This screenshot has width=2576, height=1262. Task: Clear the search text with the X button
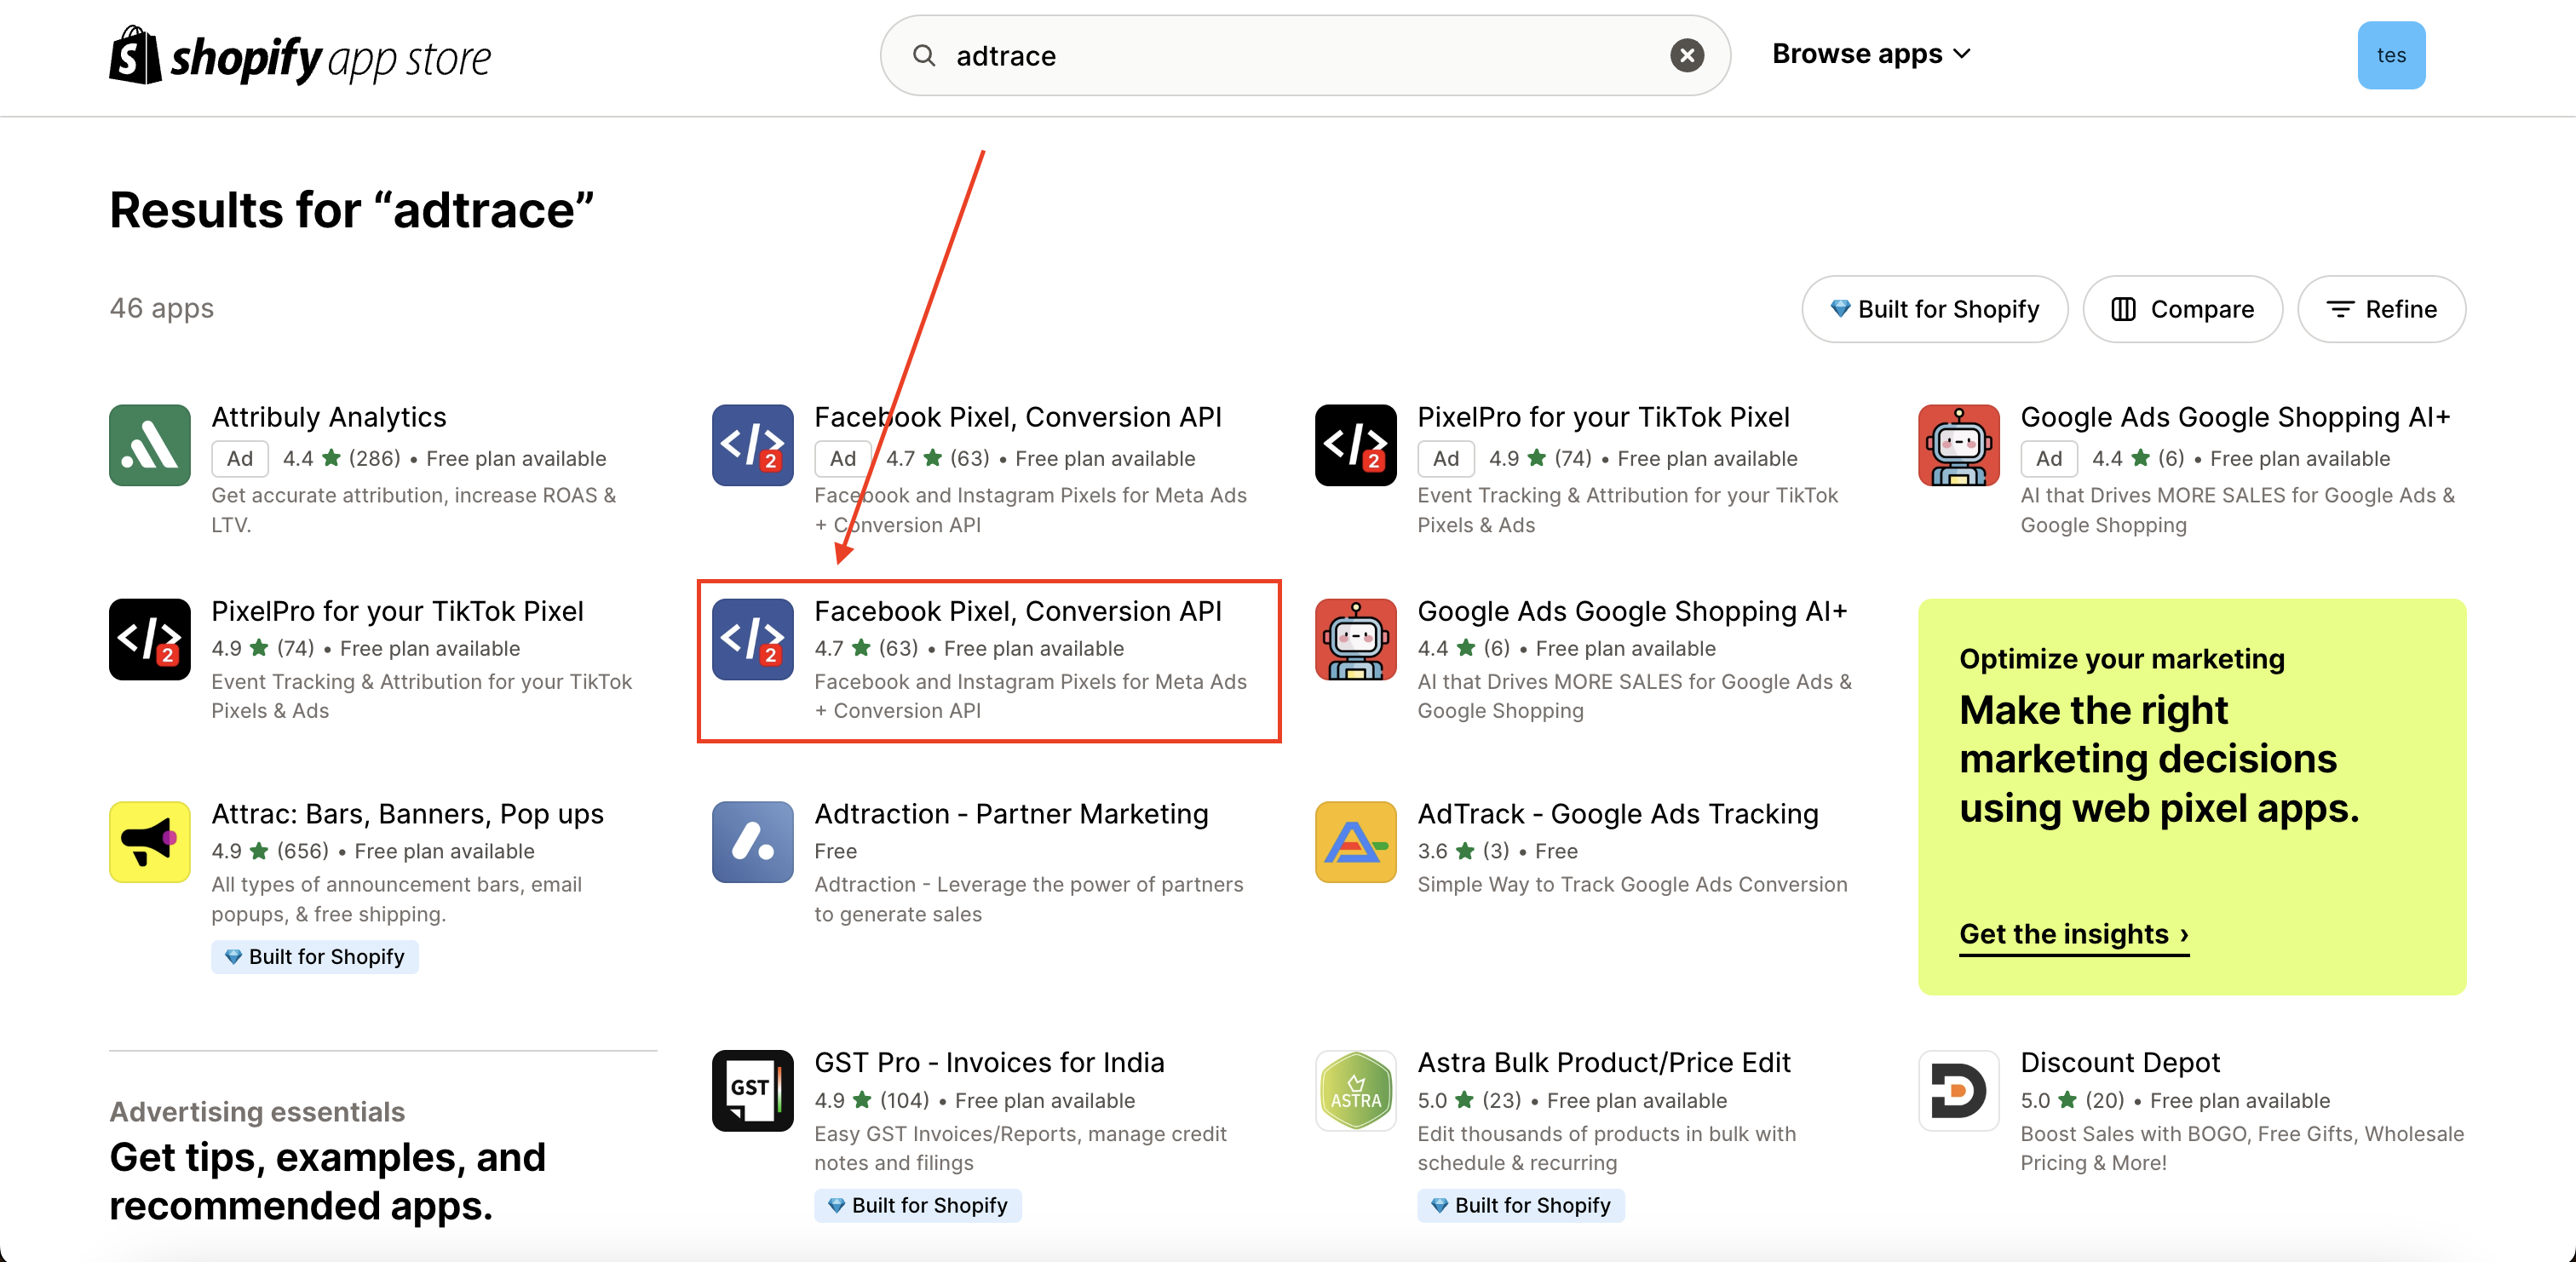(1686, 56)
